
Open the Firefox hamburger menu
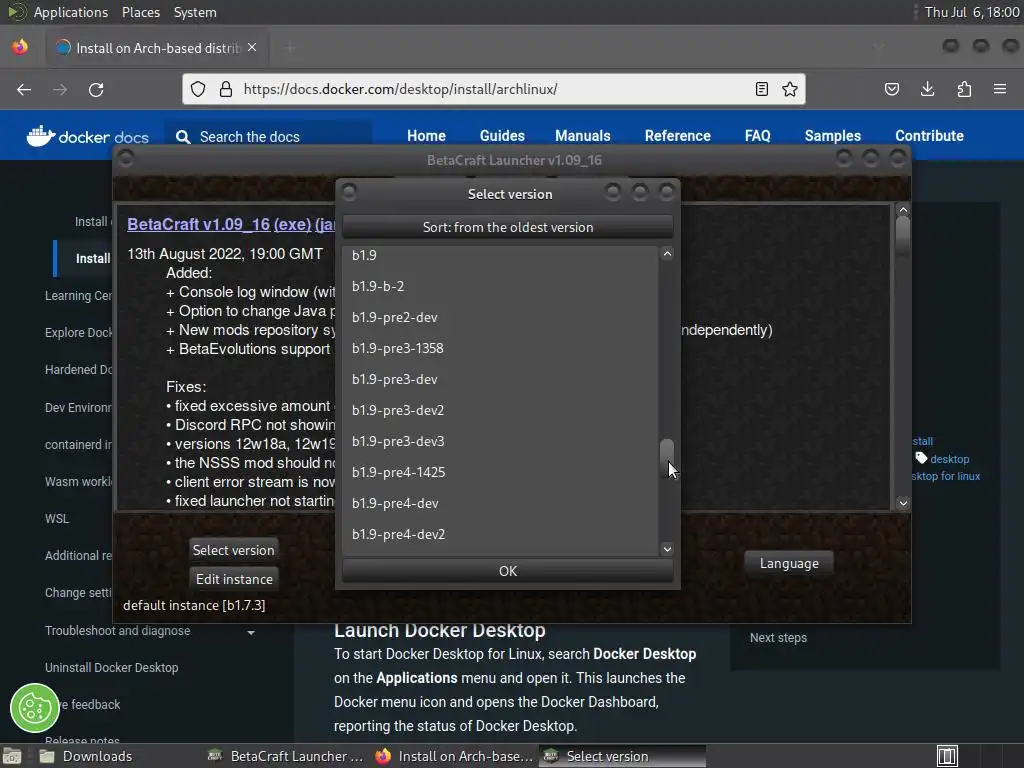click(1000, 89)
